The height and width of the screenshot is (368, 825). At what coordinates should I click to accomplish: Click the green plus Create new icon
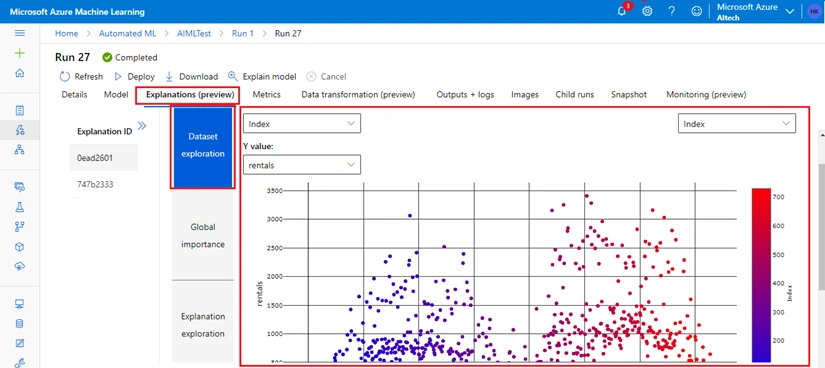point(20,53)
